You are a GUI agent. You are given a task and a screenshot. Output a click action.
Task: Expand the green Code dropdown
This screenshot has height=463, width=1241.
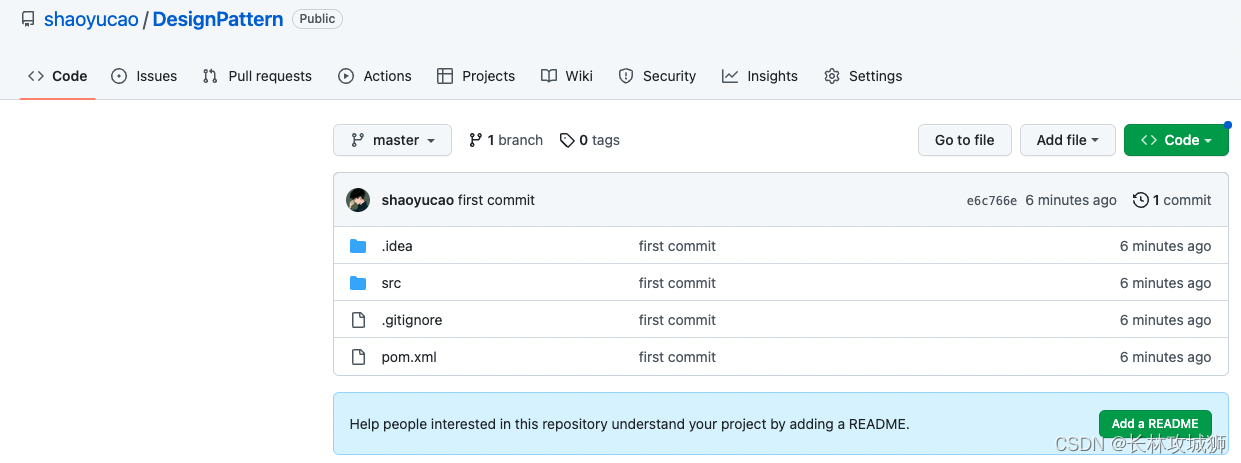tap(1176, 140)
